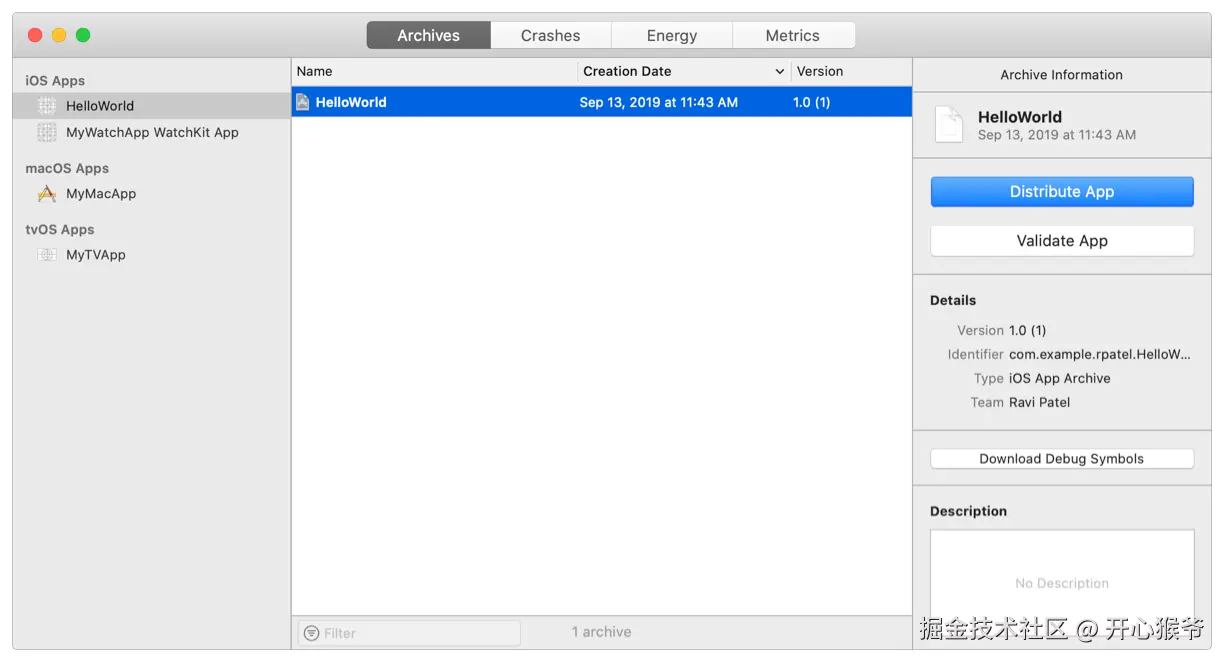1224x662 pixels.
Task: Select HelloWorld under iOS Apps
Action: tap(152, 106)
